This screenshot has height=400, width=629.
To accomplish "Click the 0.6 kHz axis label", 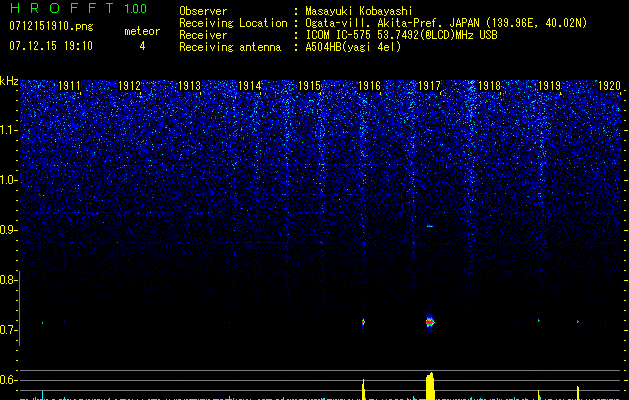I will tap(8, 380).
